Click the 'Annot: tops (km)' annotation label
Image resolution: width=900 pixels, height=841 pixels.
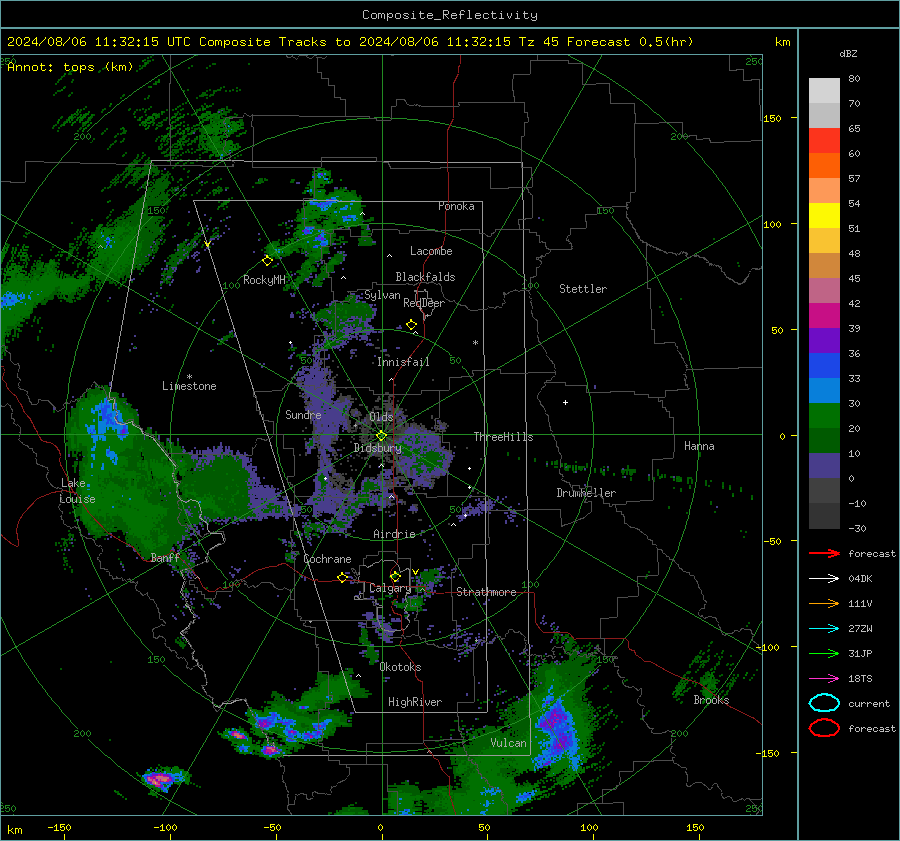[x=71, y=67]
